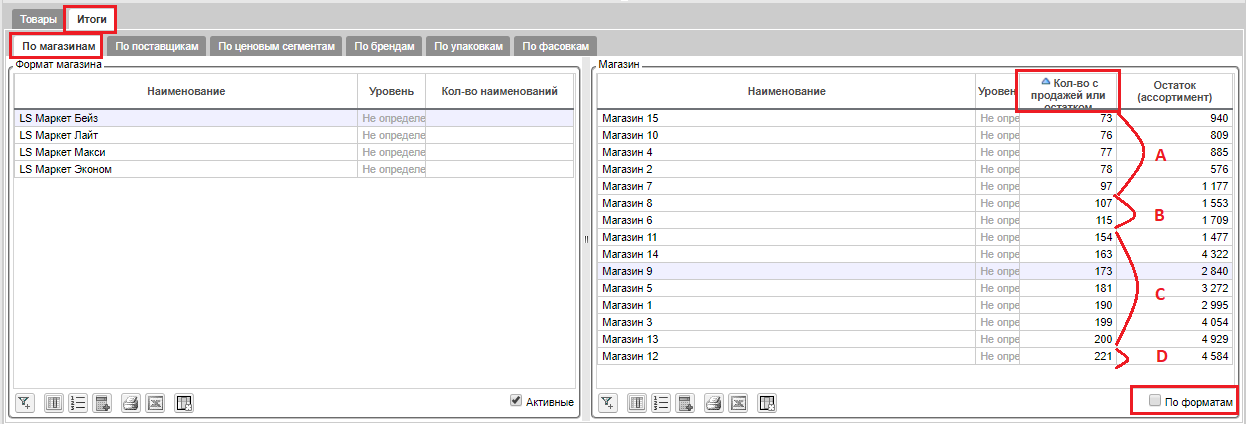Click the reset table settings icon in the Магазин panel

point(767,403)
